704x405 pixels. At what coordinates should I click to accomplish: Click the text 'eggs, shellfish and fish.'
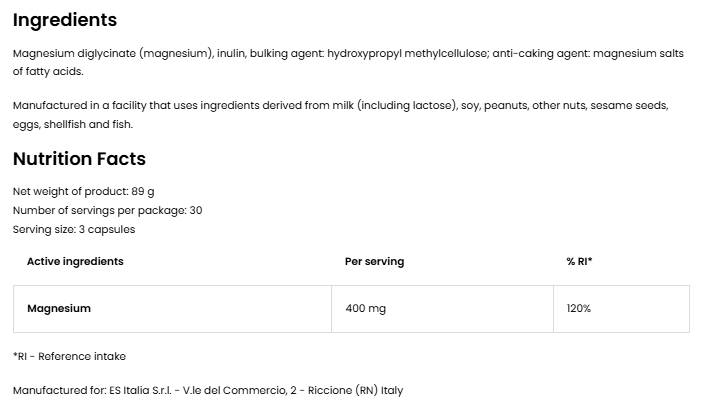[x=73, y=124]
